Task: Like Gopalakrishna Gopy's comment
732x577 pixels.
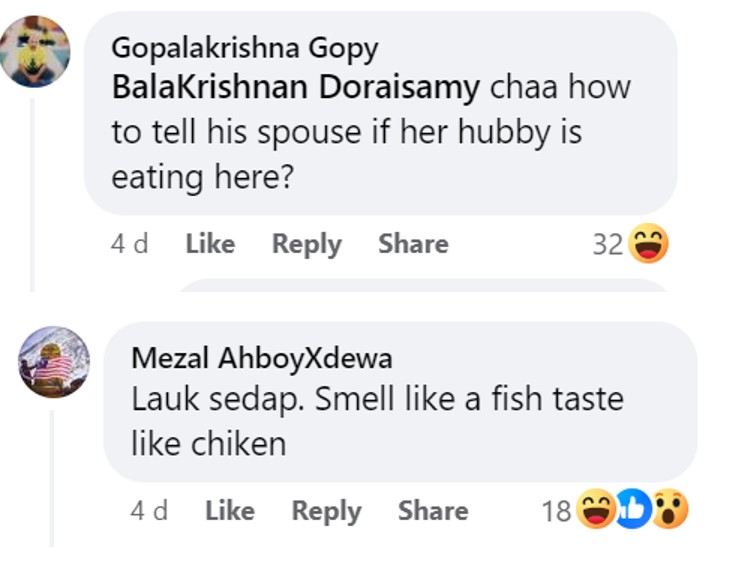Action: [210, 244]
